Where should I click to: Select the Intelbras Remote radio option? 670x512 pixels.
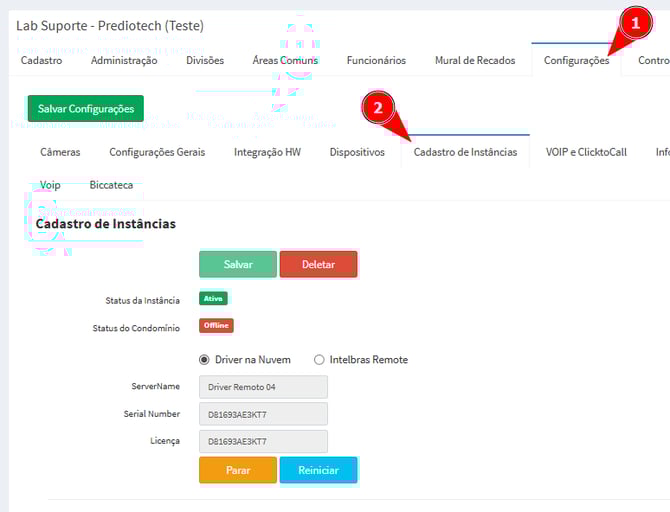pyautogui.click(x=320, y=359)
